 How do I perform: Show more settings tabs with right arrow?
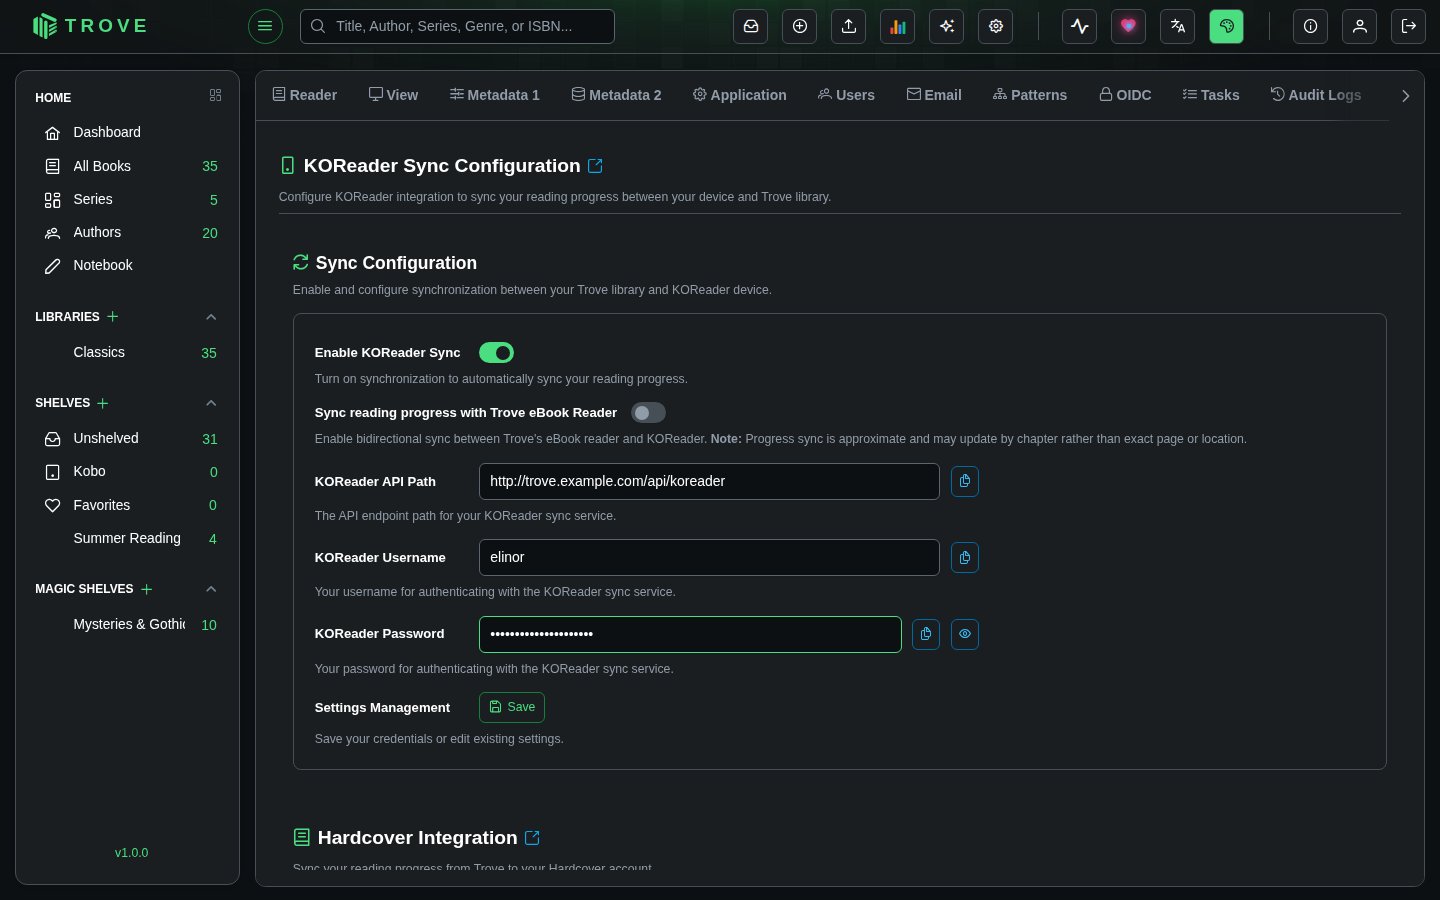coord(1405,96)
